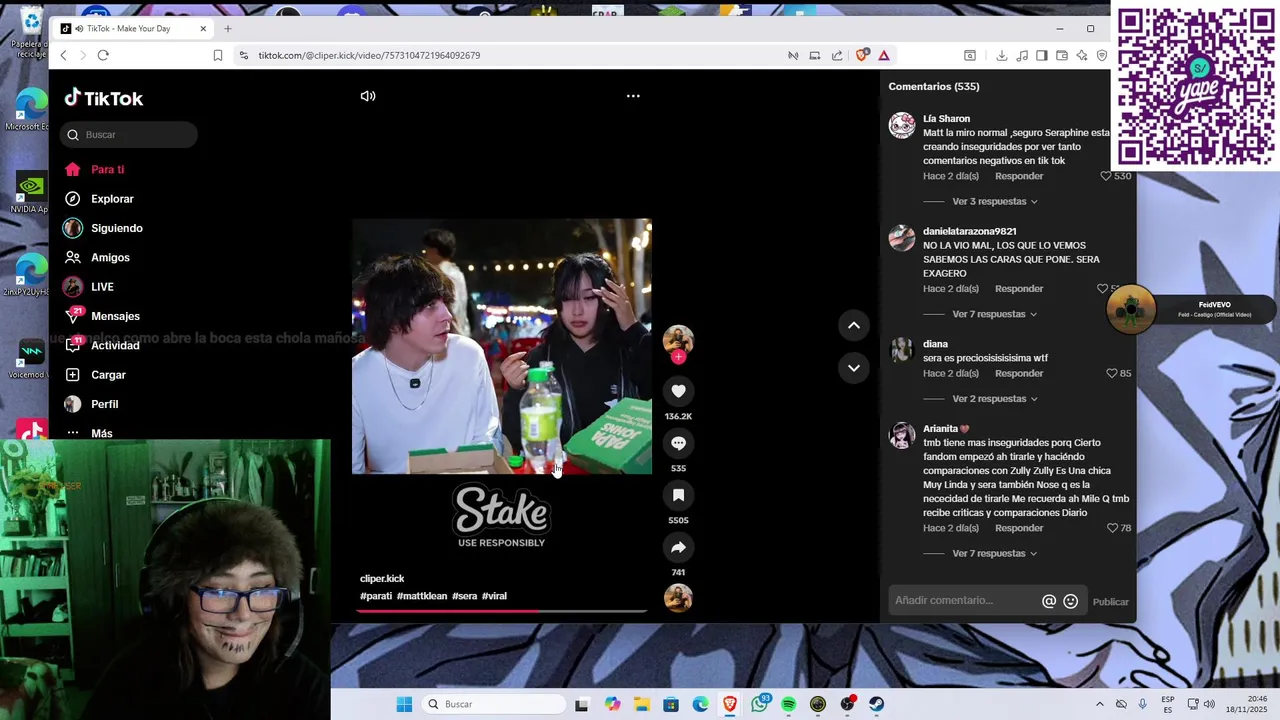Image resolution: width=1280 pixels, height=720 pixels.
Task: Click the browser address bar URL
Action: pyautogui.click(x=369, y=55)
